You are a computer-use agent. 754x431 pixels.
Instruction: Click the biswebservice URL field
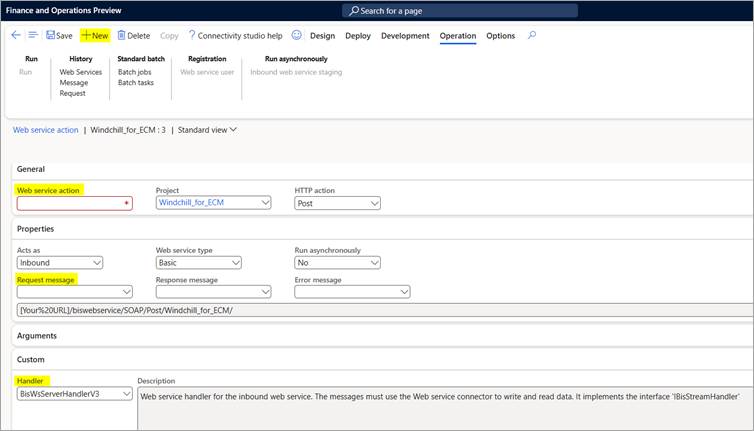[x=385, y=310]
